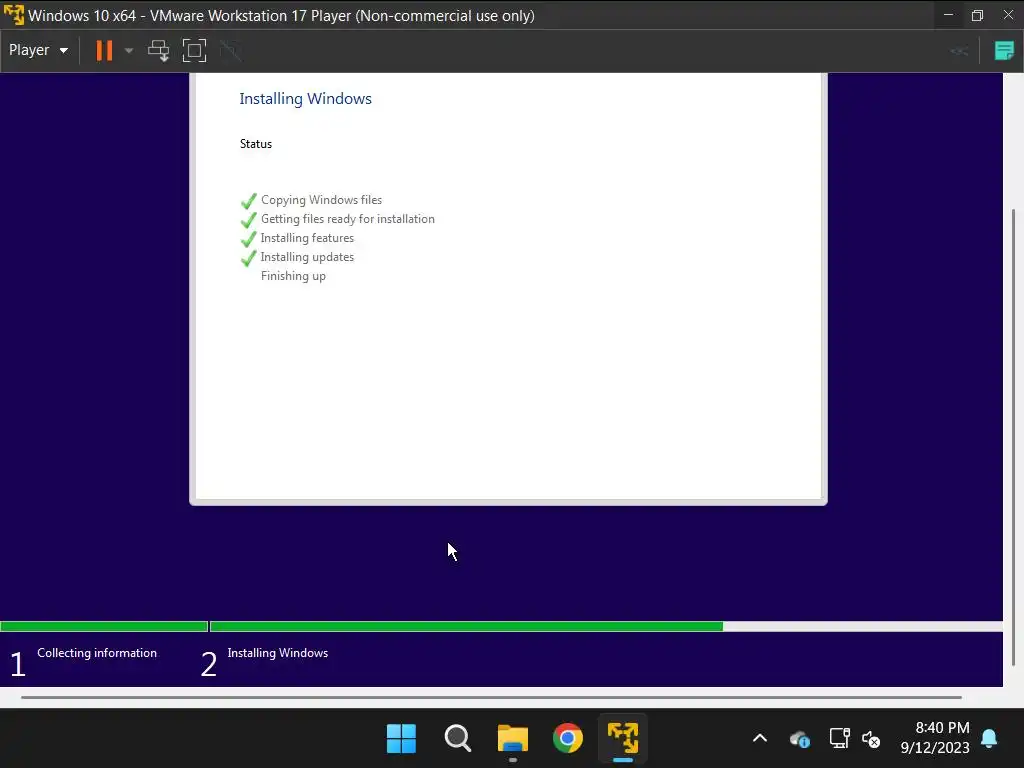Open the green notes/message log icon

point(1004,50)
